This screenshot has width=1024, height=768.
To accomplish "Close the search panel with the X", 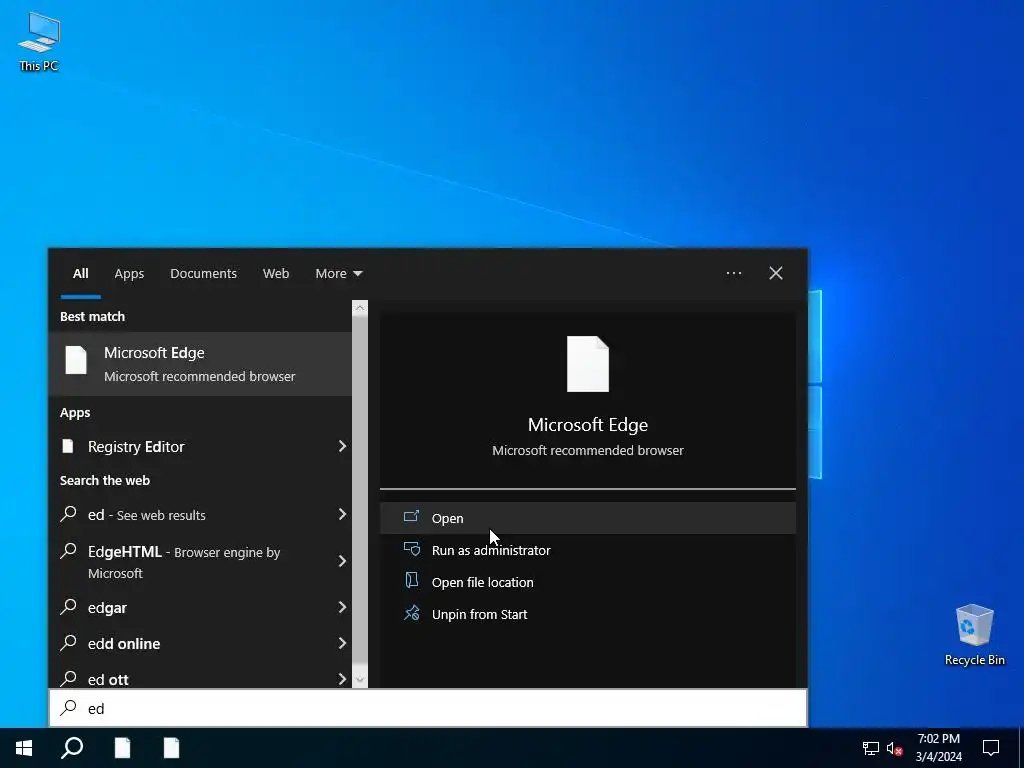I will pyautogui.click(x=776, y=273).
